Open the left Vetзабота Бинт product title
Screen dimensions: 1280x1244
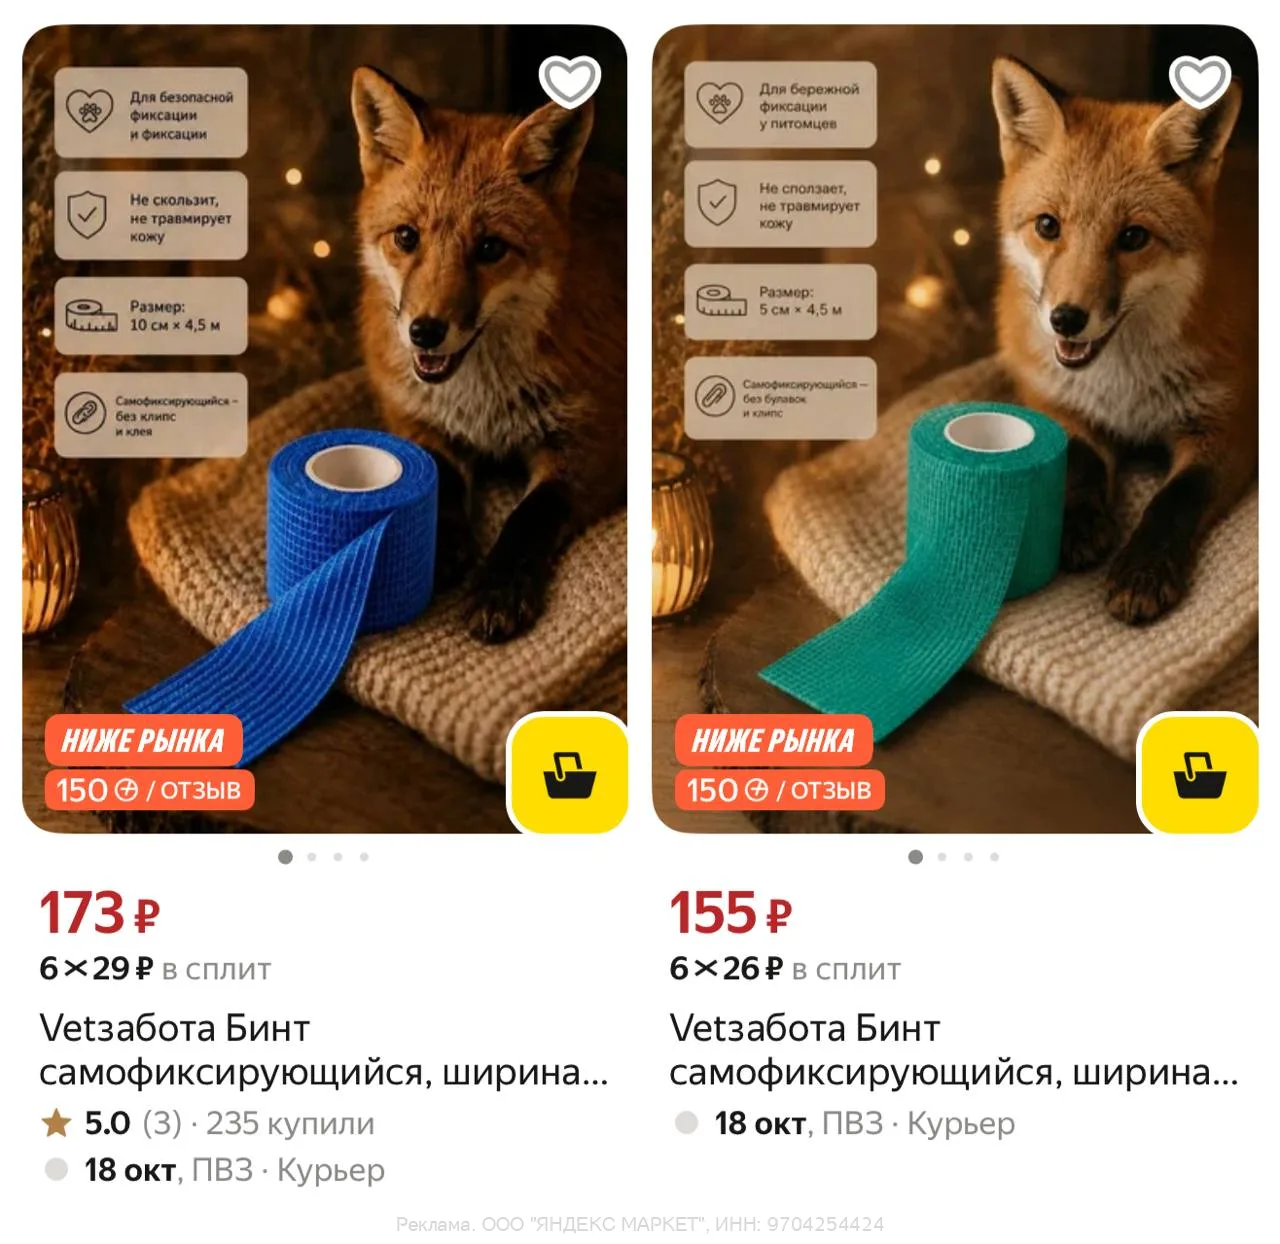[324, 1050]
